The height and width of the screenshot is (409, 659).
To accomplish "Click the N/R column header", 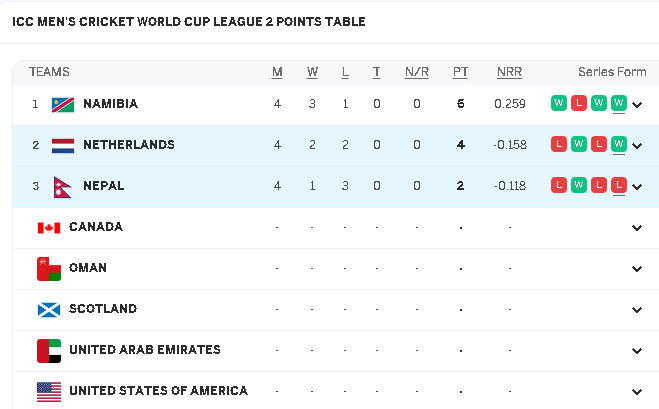I will click(x=416, y=72).
